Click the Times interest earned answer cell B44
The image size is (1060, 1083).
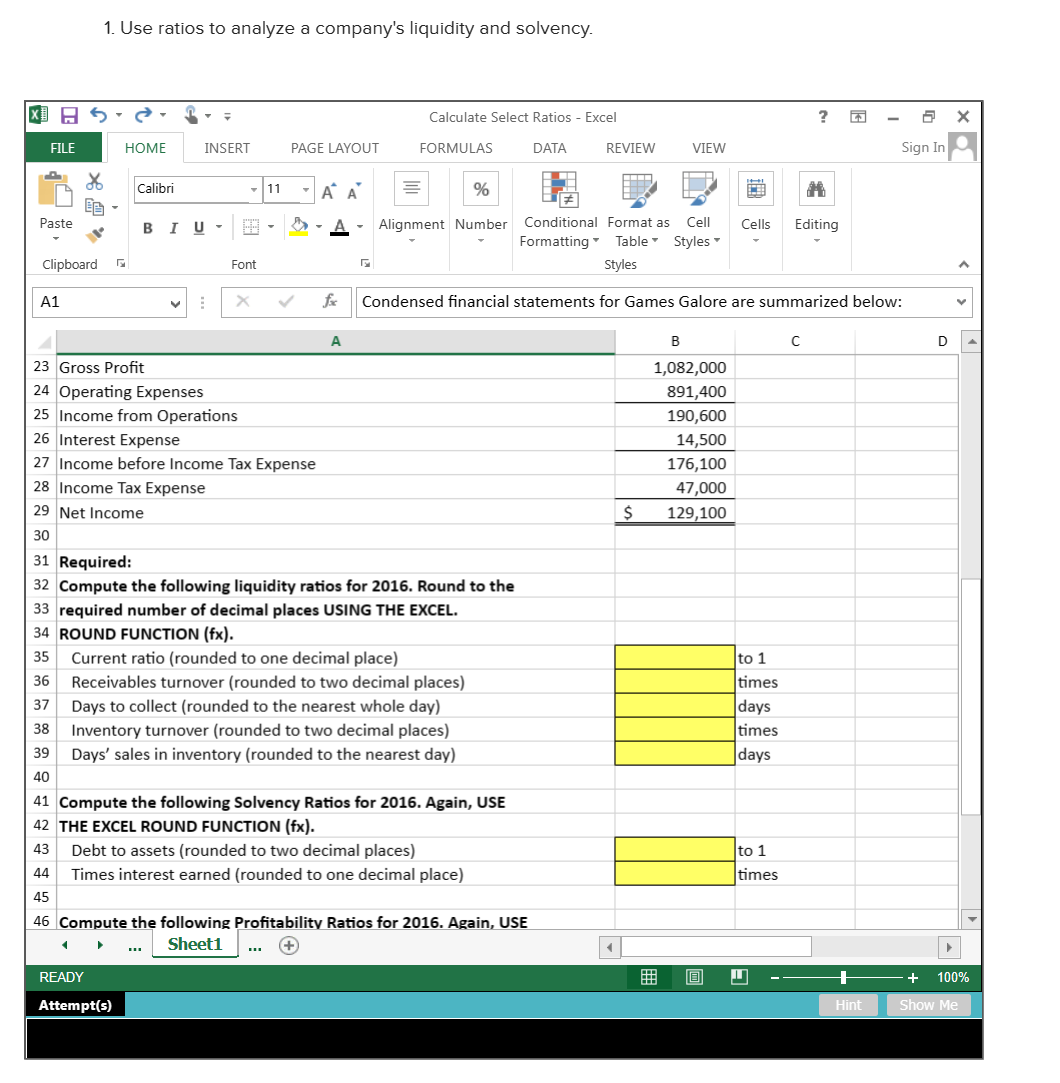tap(675, 874)
